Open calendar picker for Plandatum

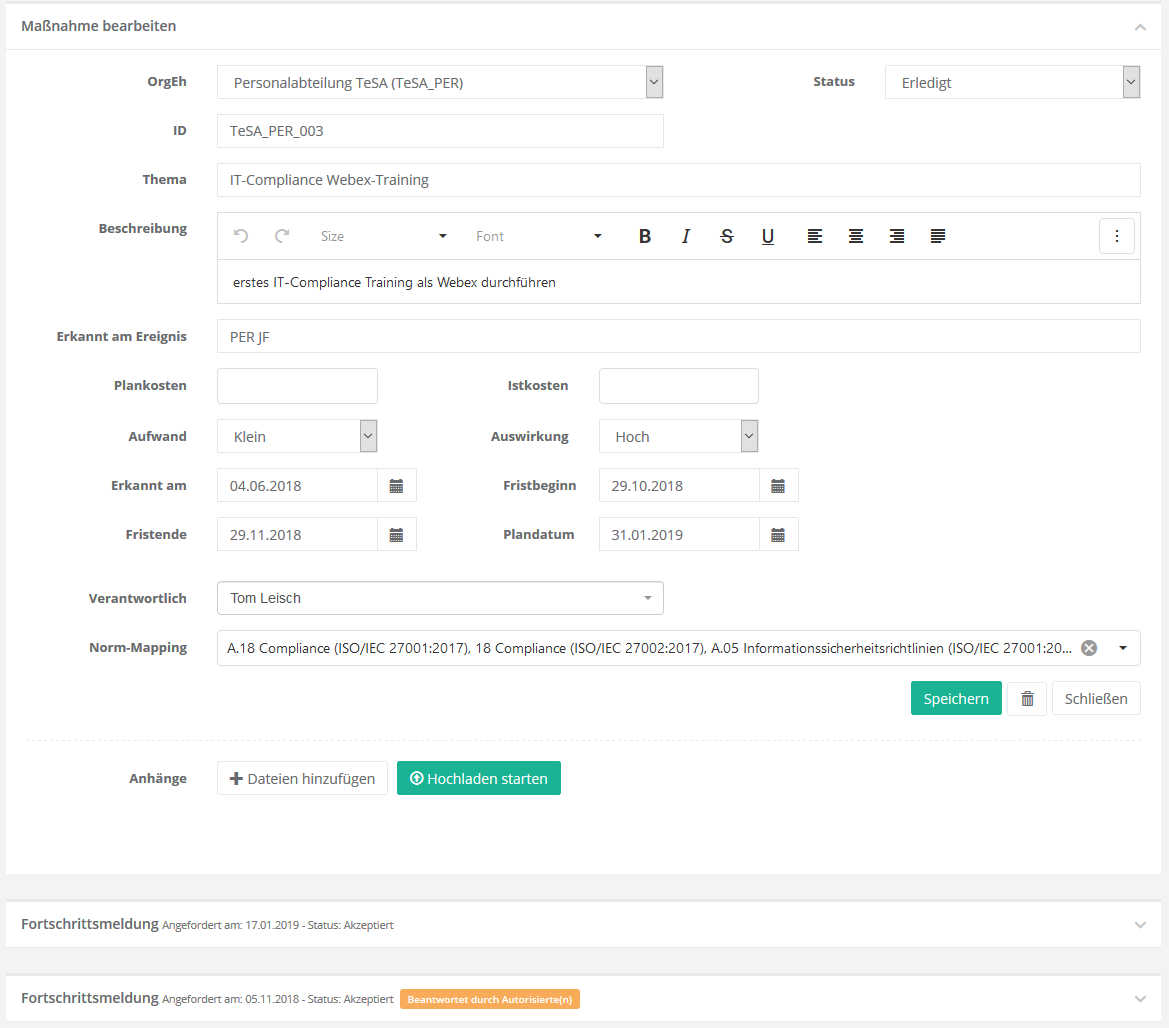(778, 535)
